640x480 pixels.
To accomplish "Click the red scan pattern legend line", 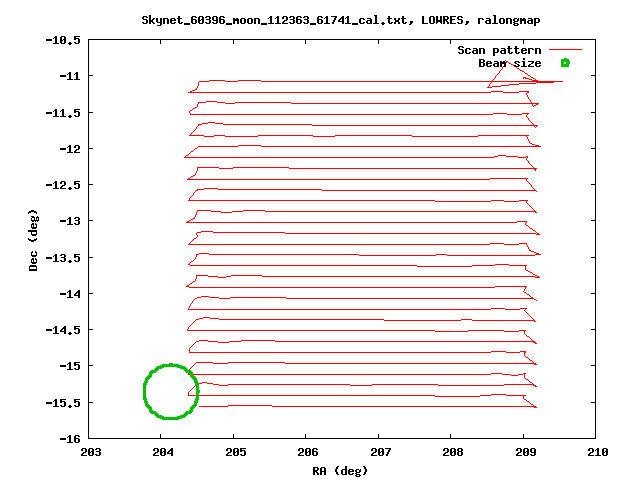I will pos(565,50).
